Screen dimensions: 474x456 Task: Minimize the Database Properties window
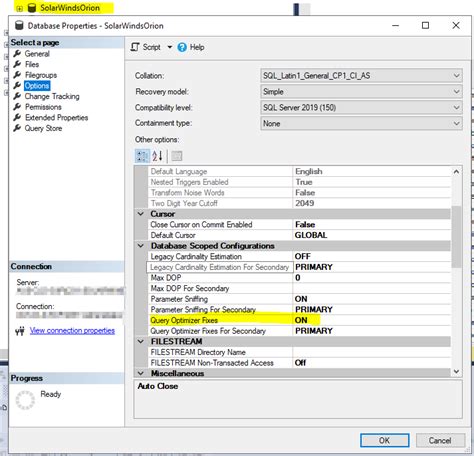(x=395, y=26)
